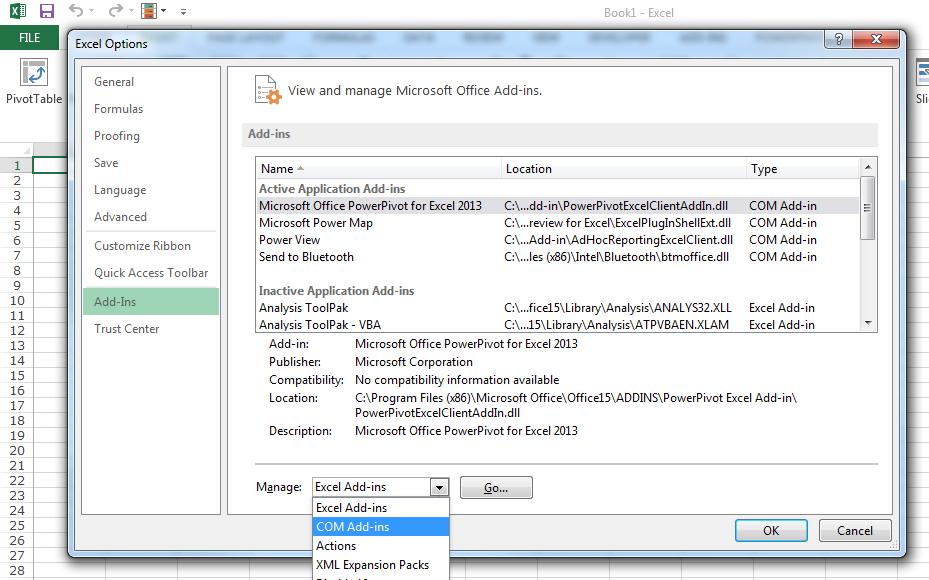Select row 10 header in worksheet
The width and height of the screenshot is (929, 580).
pyautogui.click(x=17, y=300)
